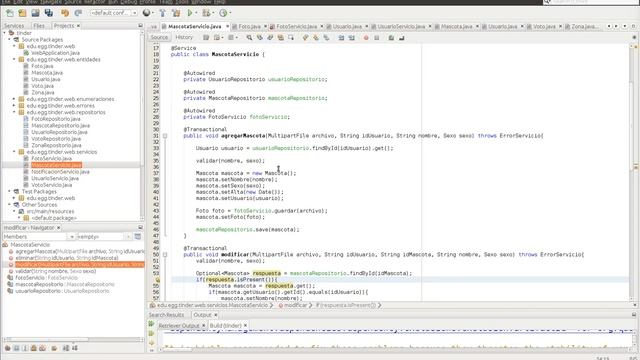Open the Search Results tab

click(166, 315)
